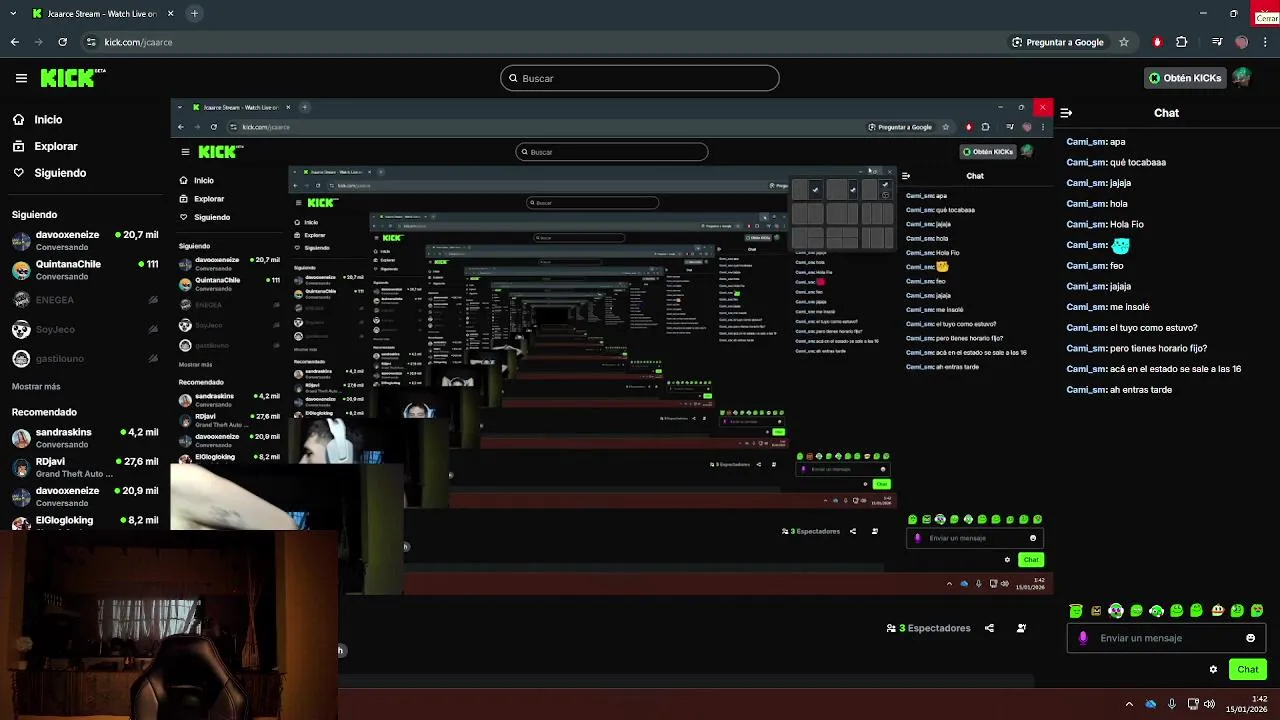
Task: Bookmark this page with the star
Action: (1124, 42)
